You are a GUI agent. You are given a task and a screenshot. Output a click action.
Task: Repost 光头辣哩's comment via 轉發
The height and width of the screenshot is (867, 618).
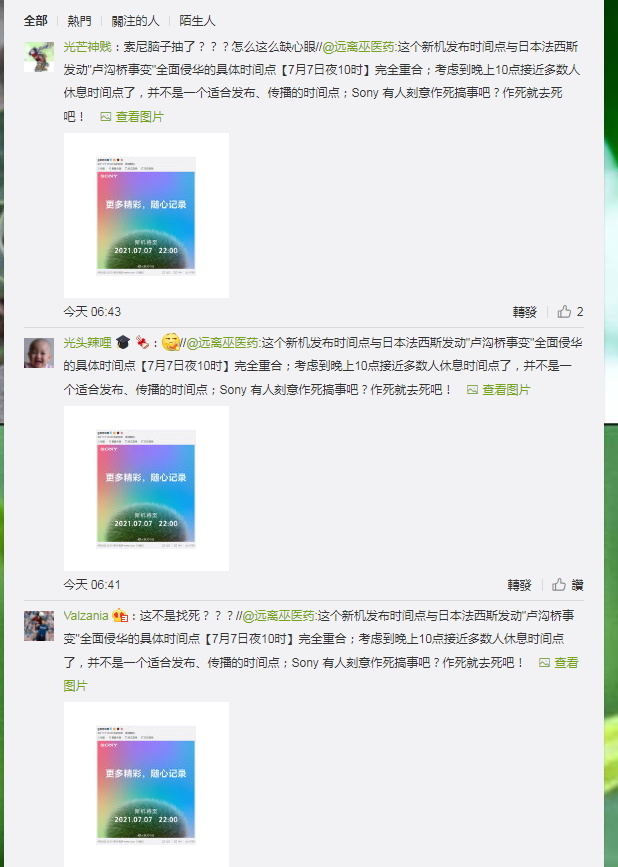click(519, 585)
